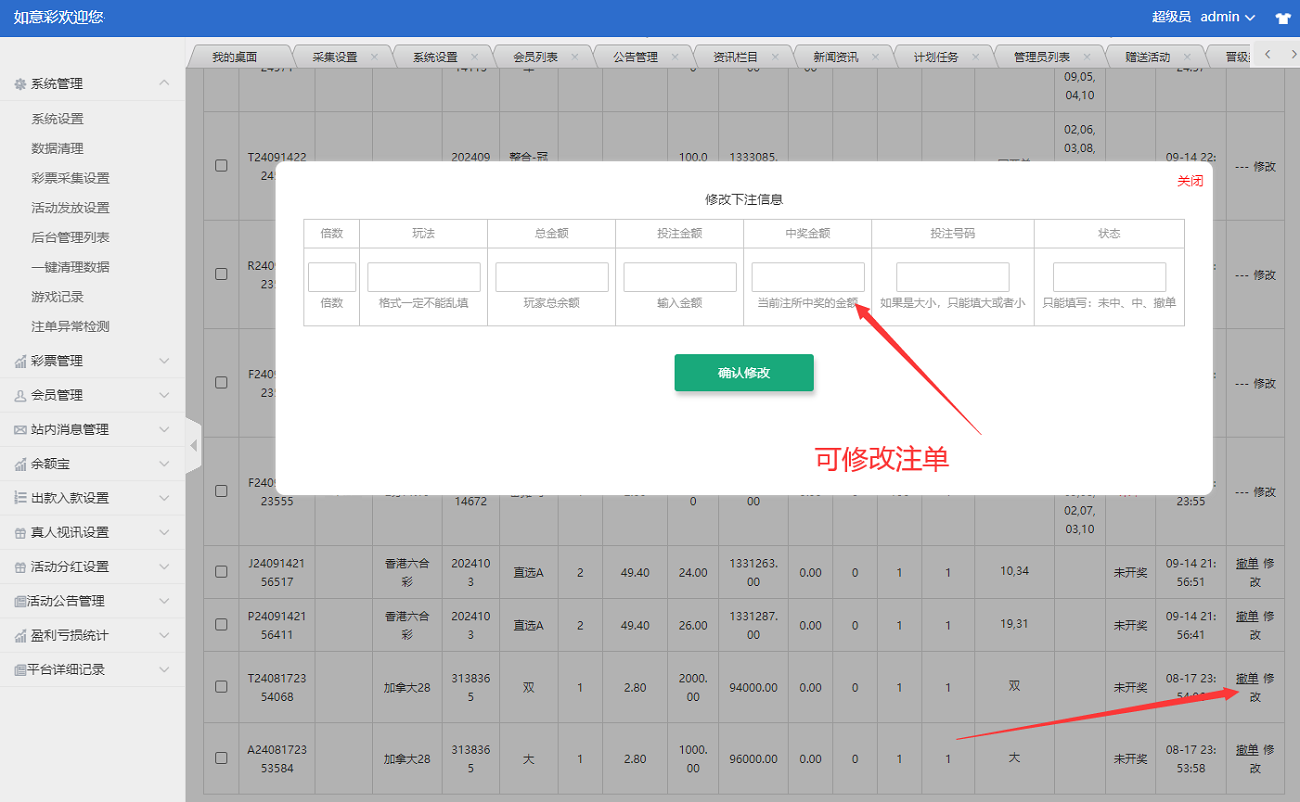Check the row for order A2408172353584

tap(221, 758)
